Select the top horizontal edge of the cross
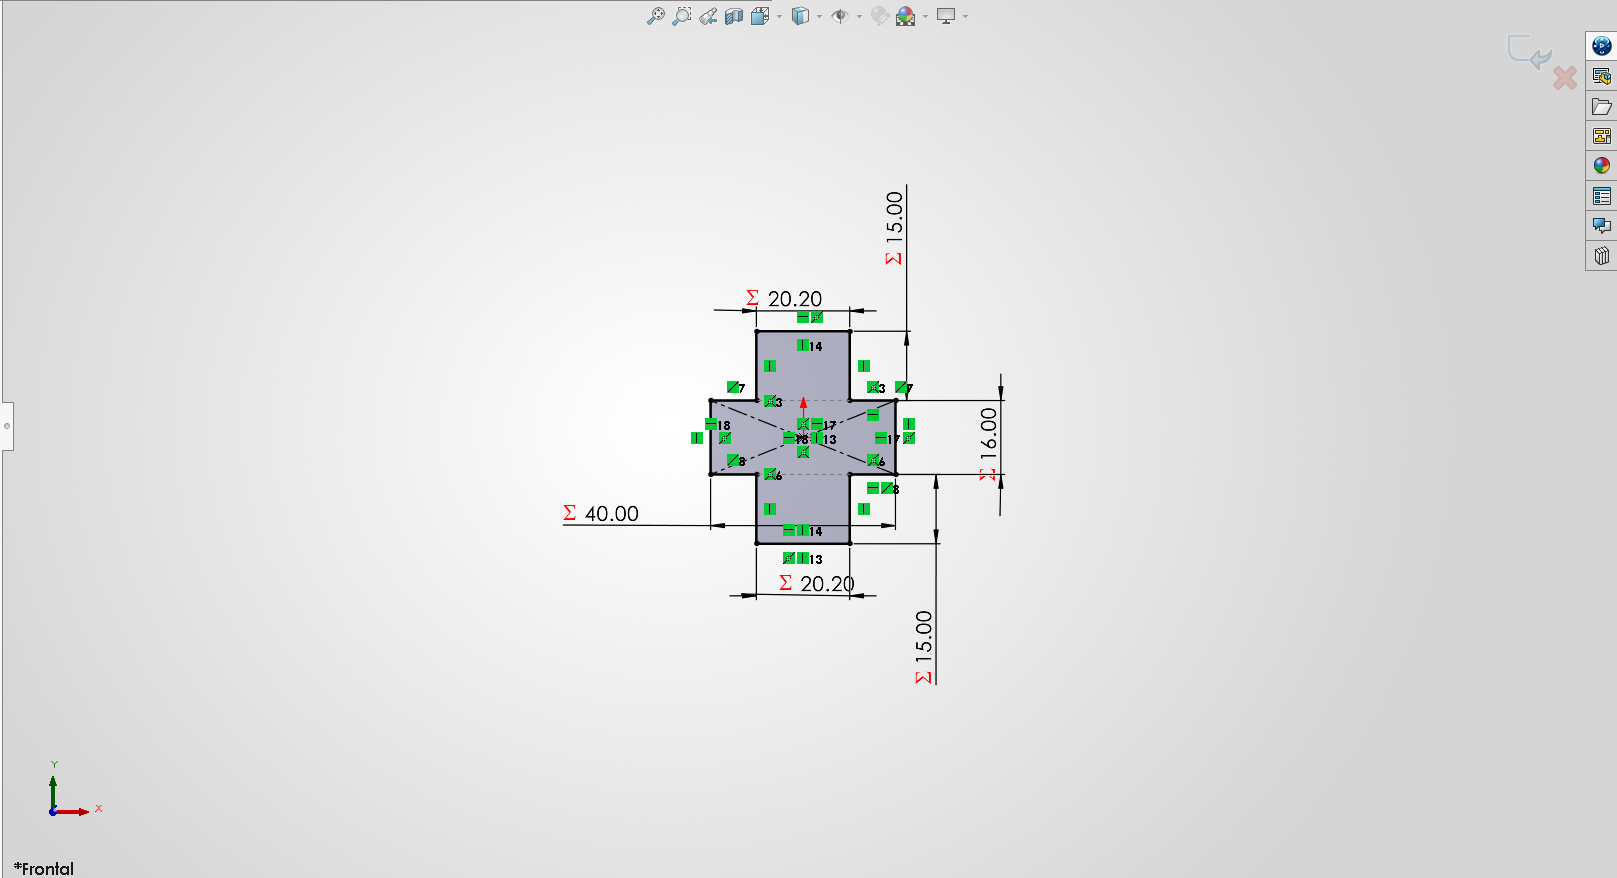The width and height of the screenshot is (1617, 878). pyautogui.click(x=803, y=331)
